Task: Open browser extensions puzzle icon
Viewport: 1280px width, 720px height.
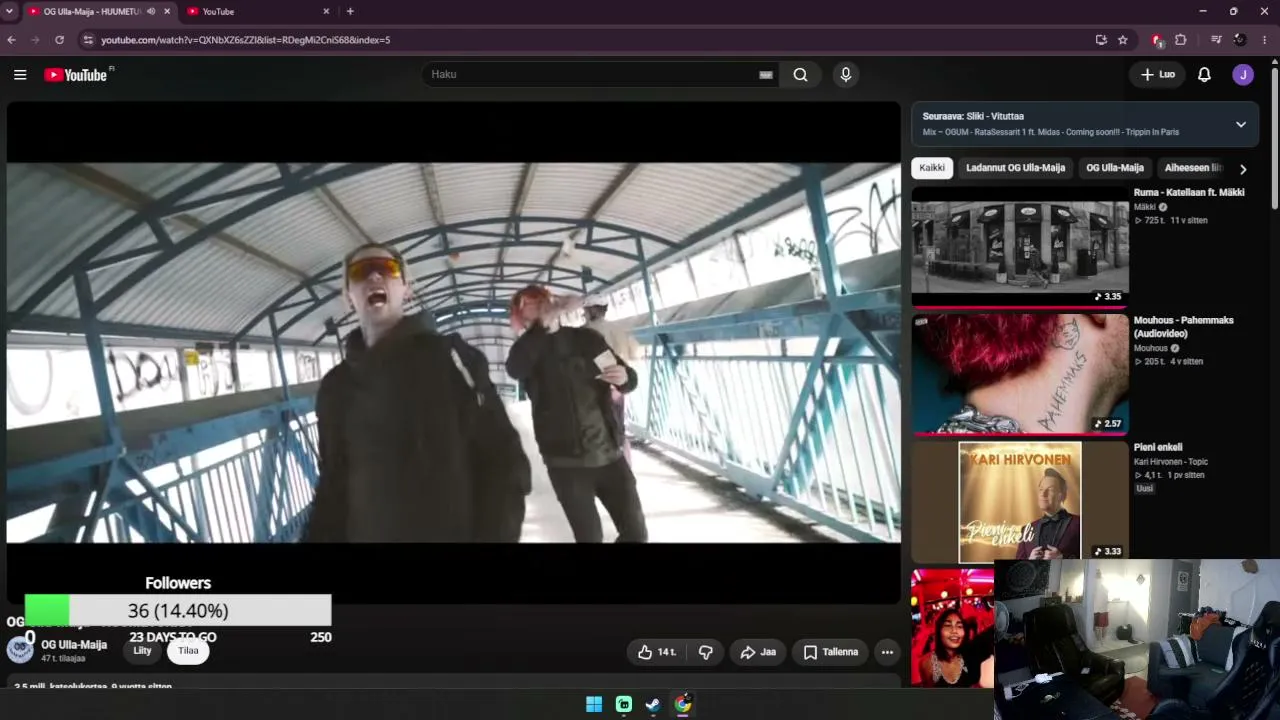Action: pos(1181,40)
